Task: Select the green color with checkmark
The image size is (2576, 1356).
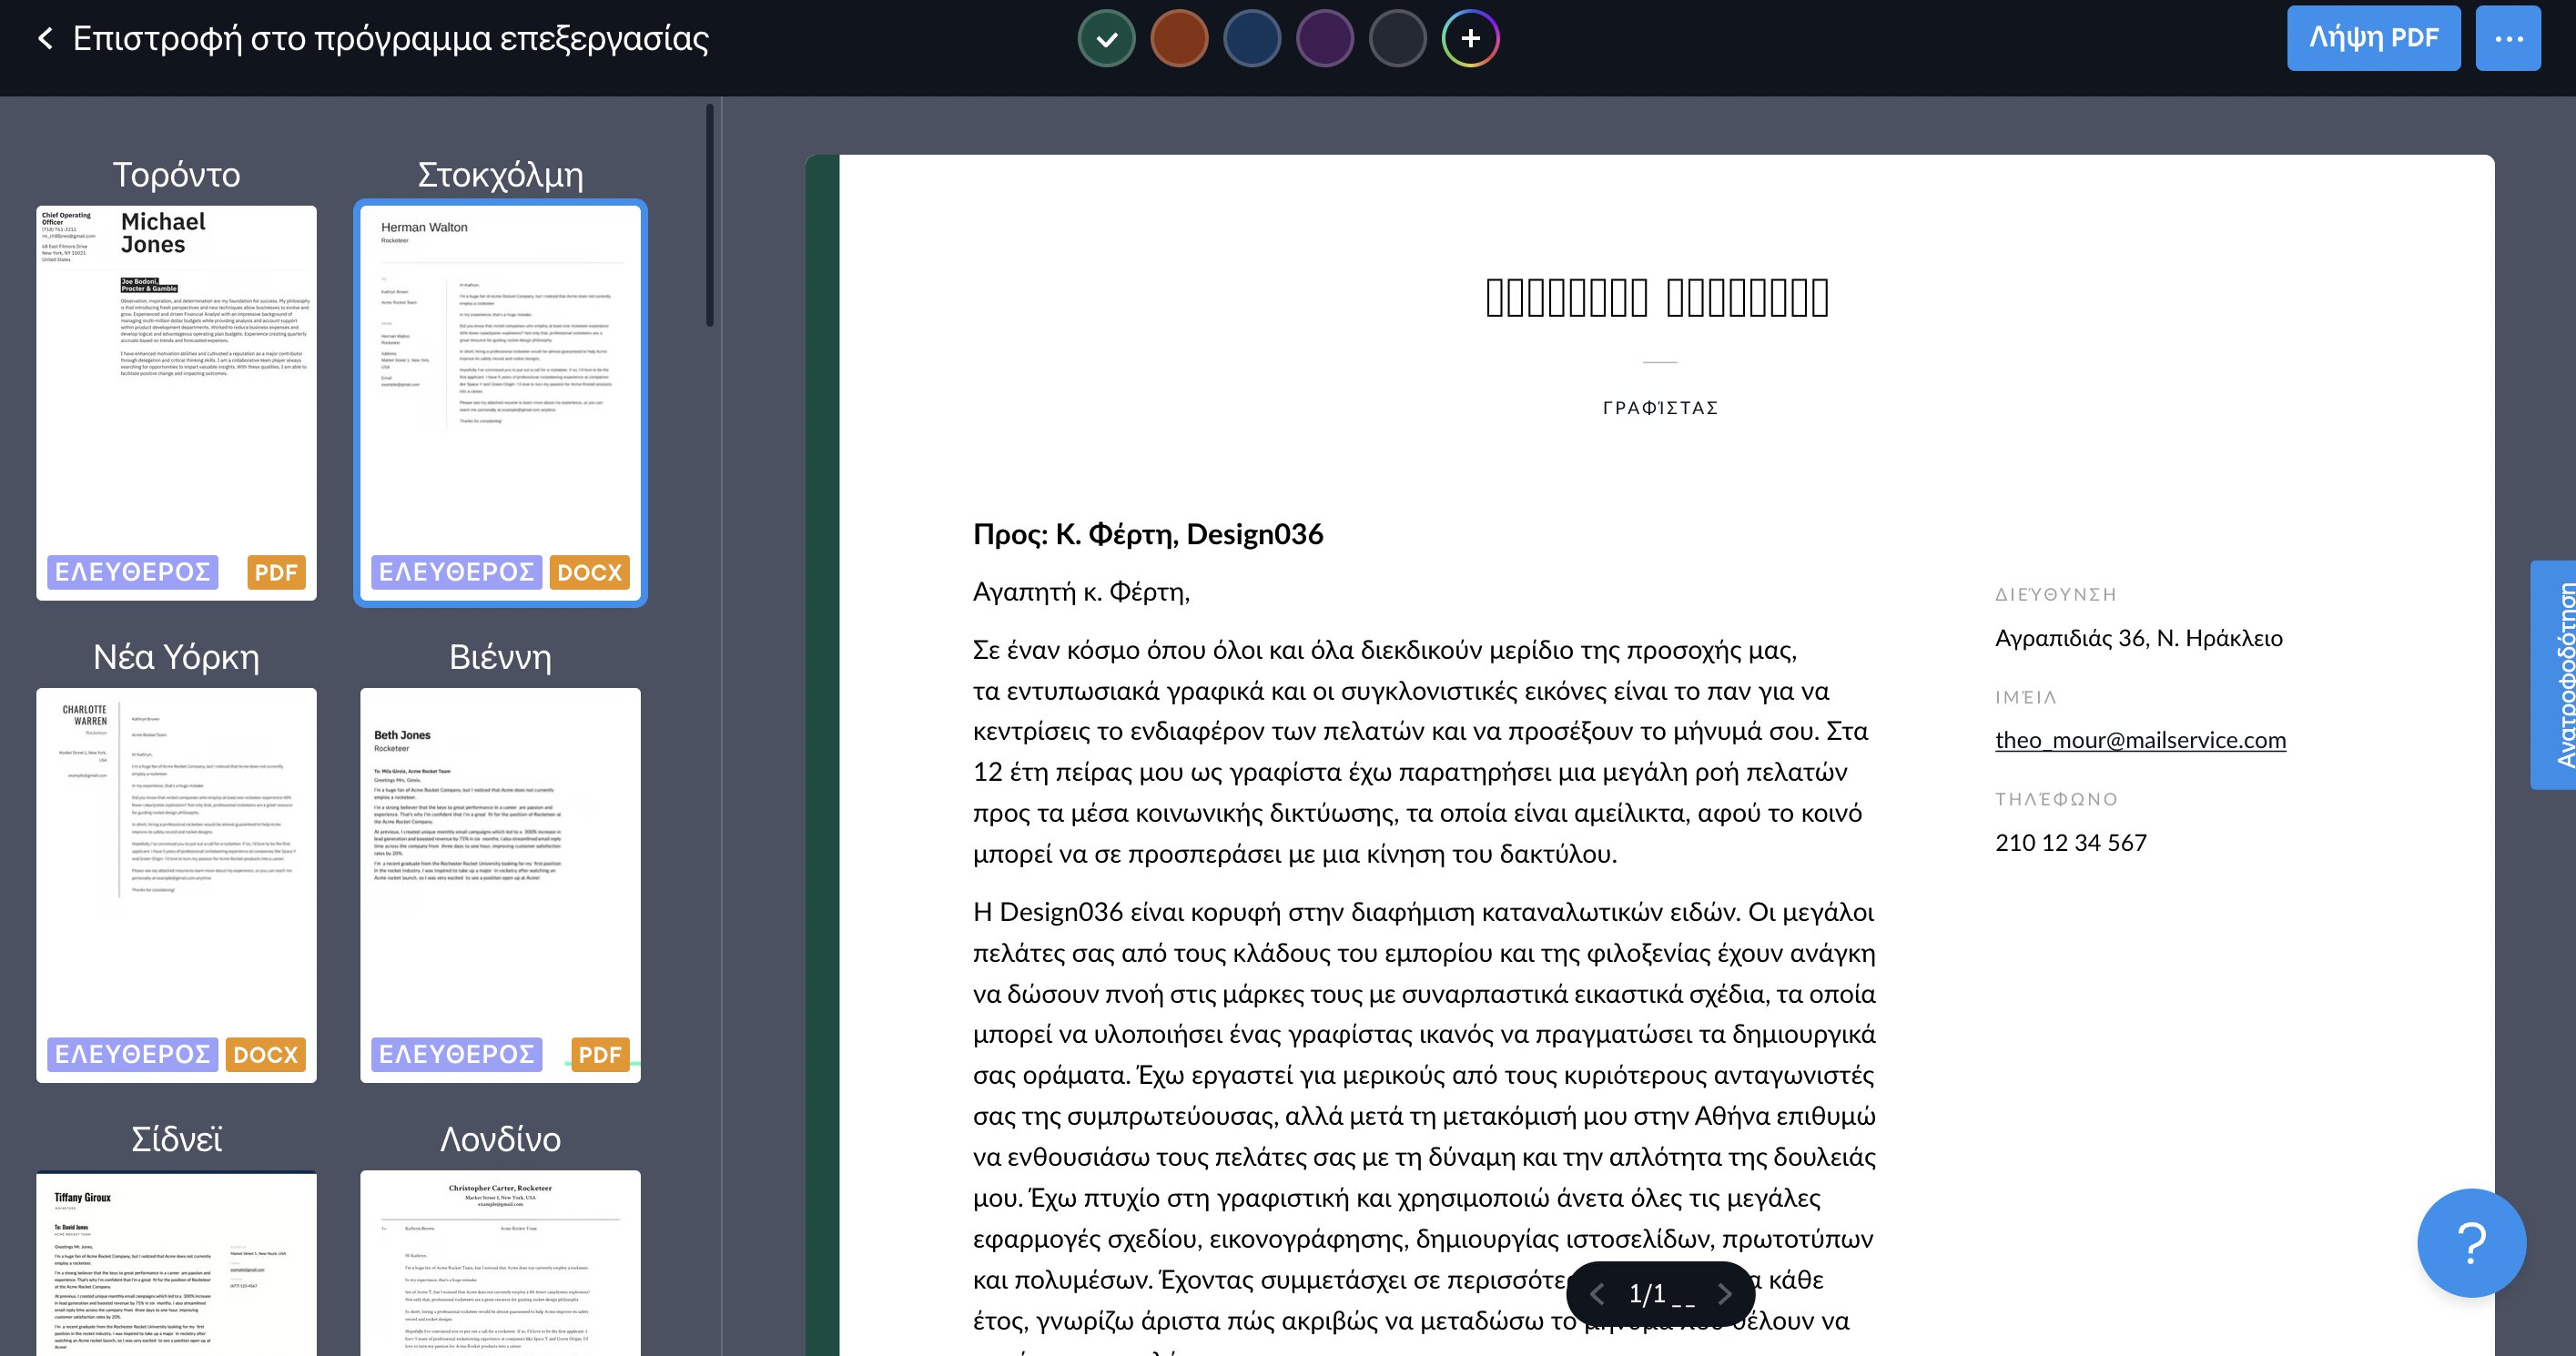Action: click(1106, 39)
